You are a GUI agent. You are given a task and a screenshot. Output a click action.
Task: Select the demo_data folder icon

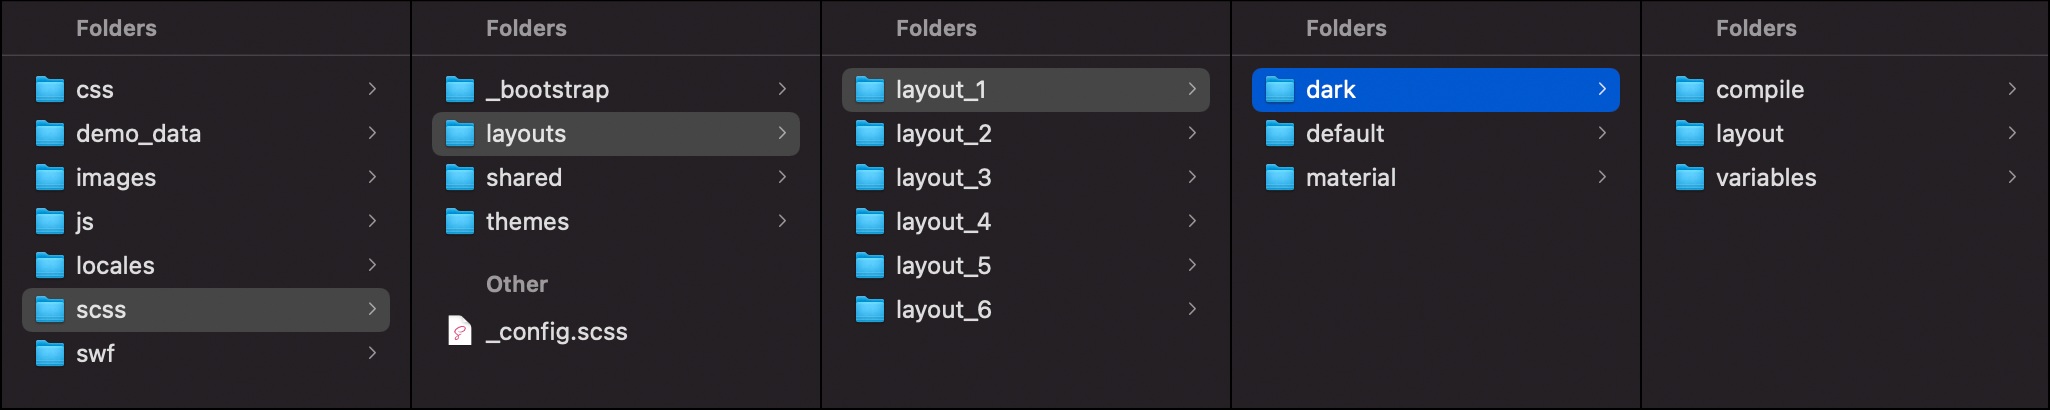point(50,134)
